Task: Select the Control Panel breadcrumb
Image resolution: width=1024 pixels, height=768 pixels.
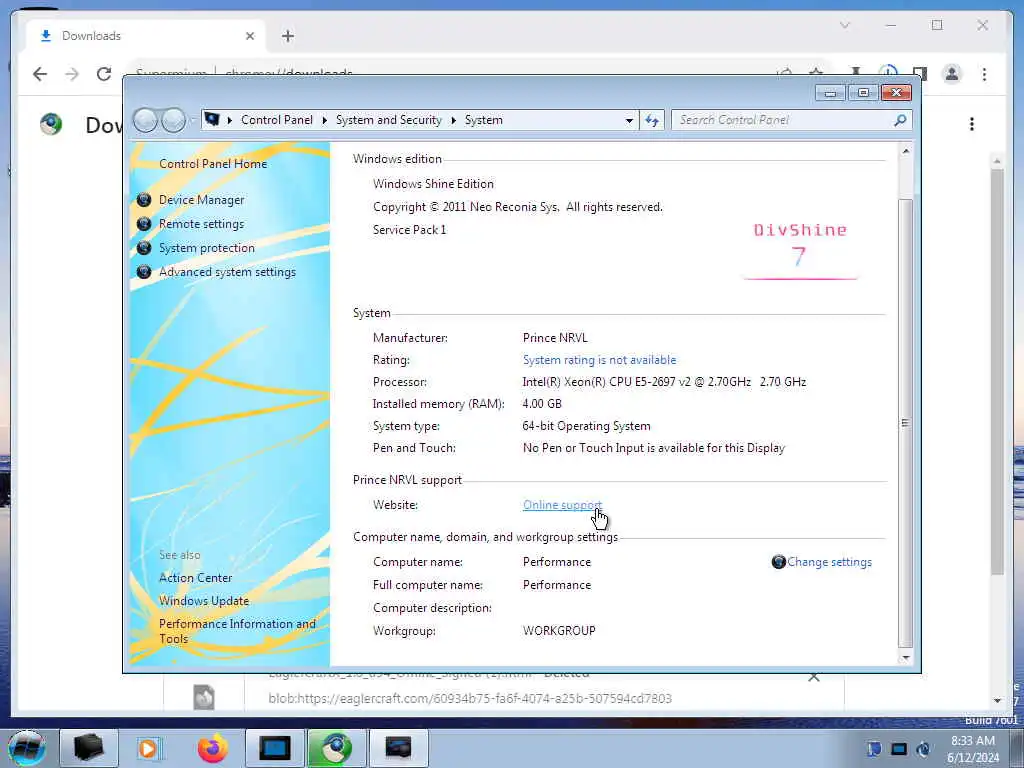Action: click(x=277, y=120)
